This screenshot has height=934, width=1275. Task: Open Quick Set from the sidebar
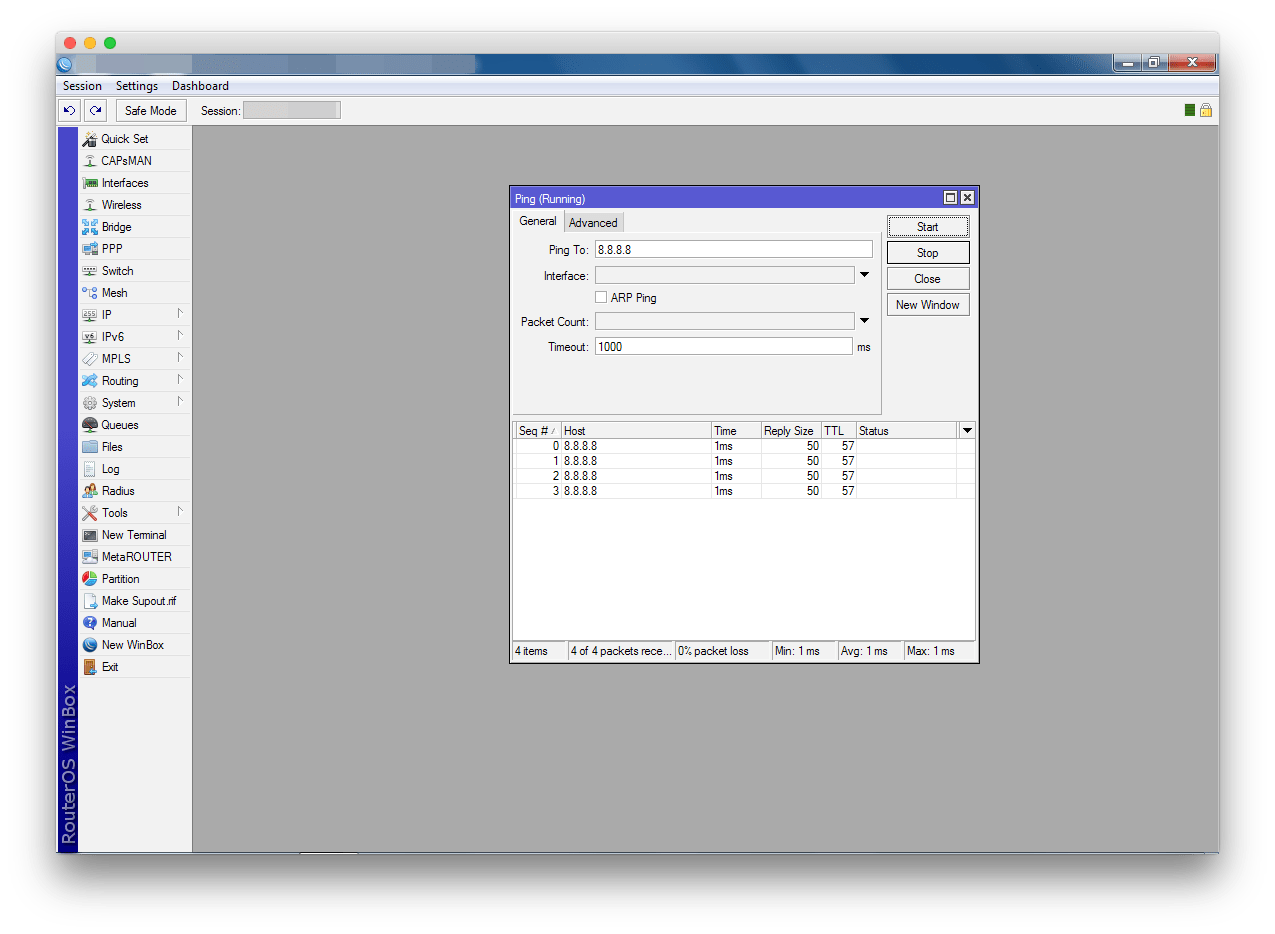[124, 139]
